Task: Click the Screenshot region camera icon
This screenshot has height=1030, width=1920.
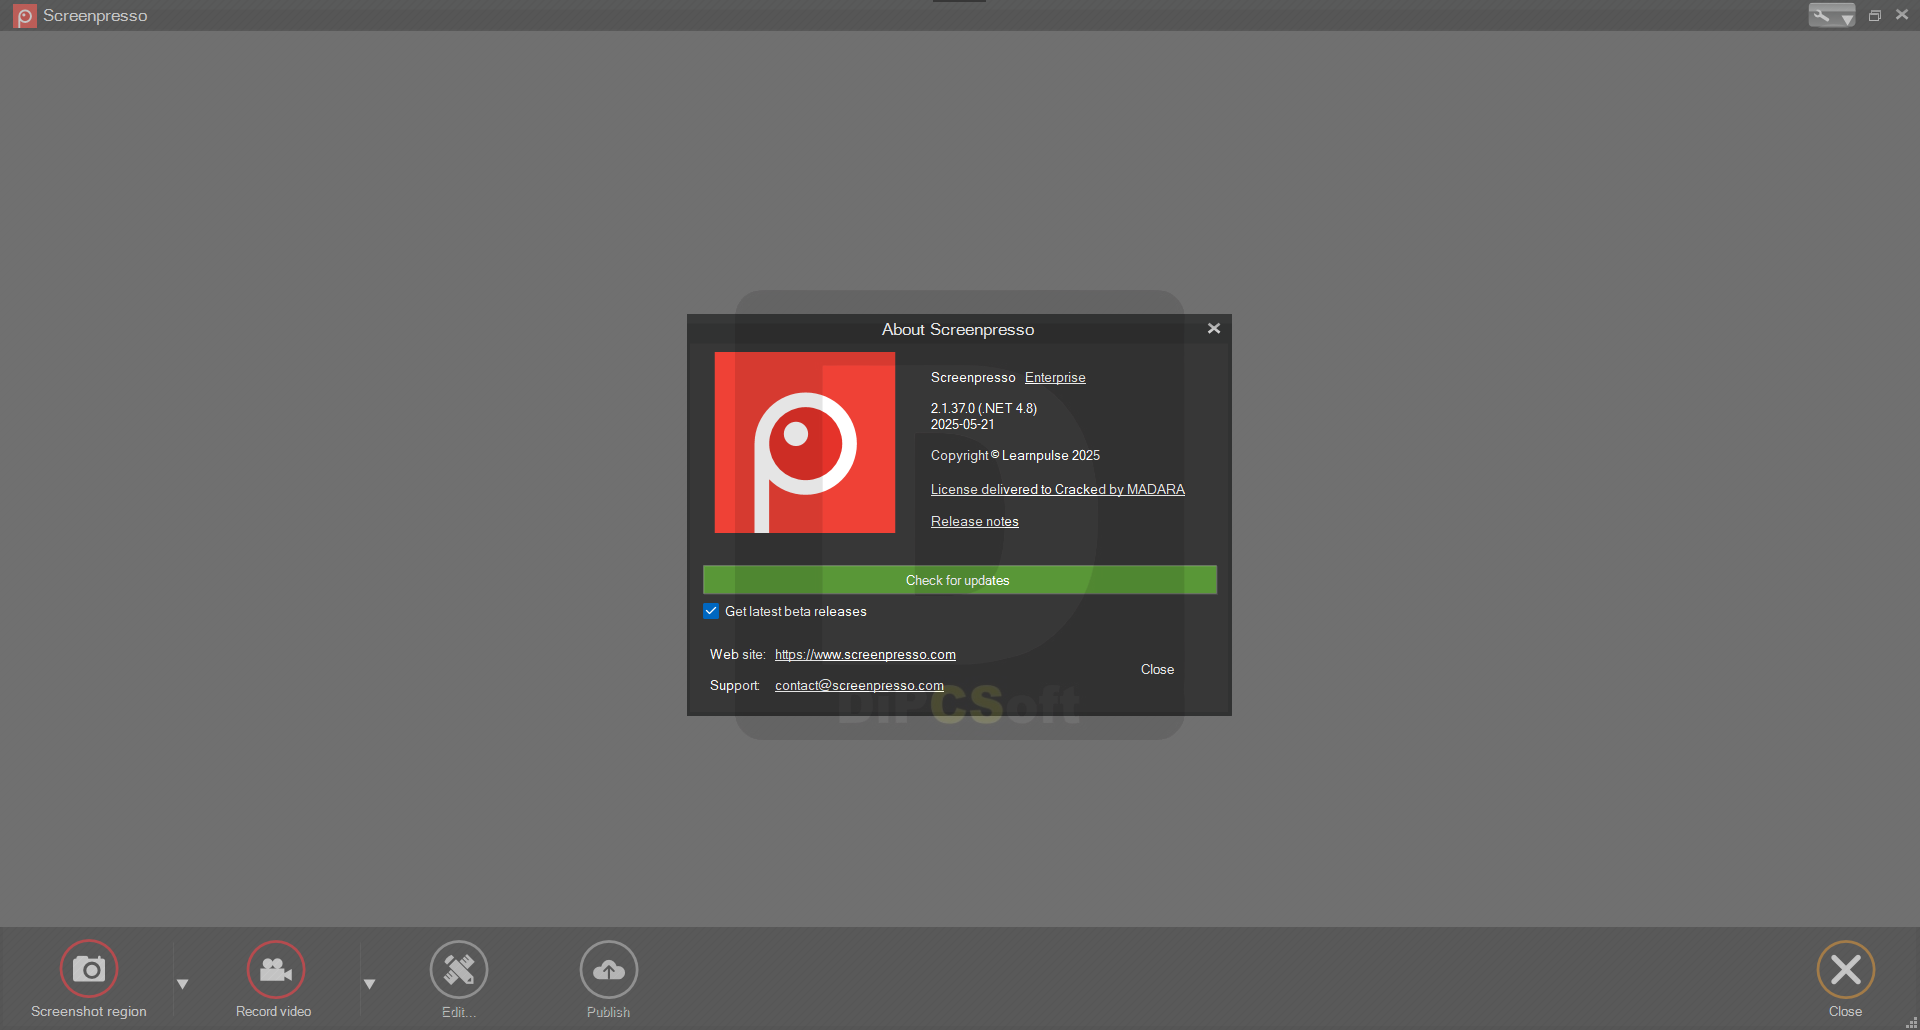Action: [89, 969]
